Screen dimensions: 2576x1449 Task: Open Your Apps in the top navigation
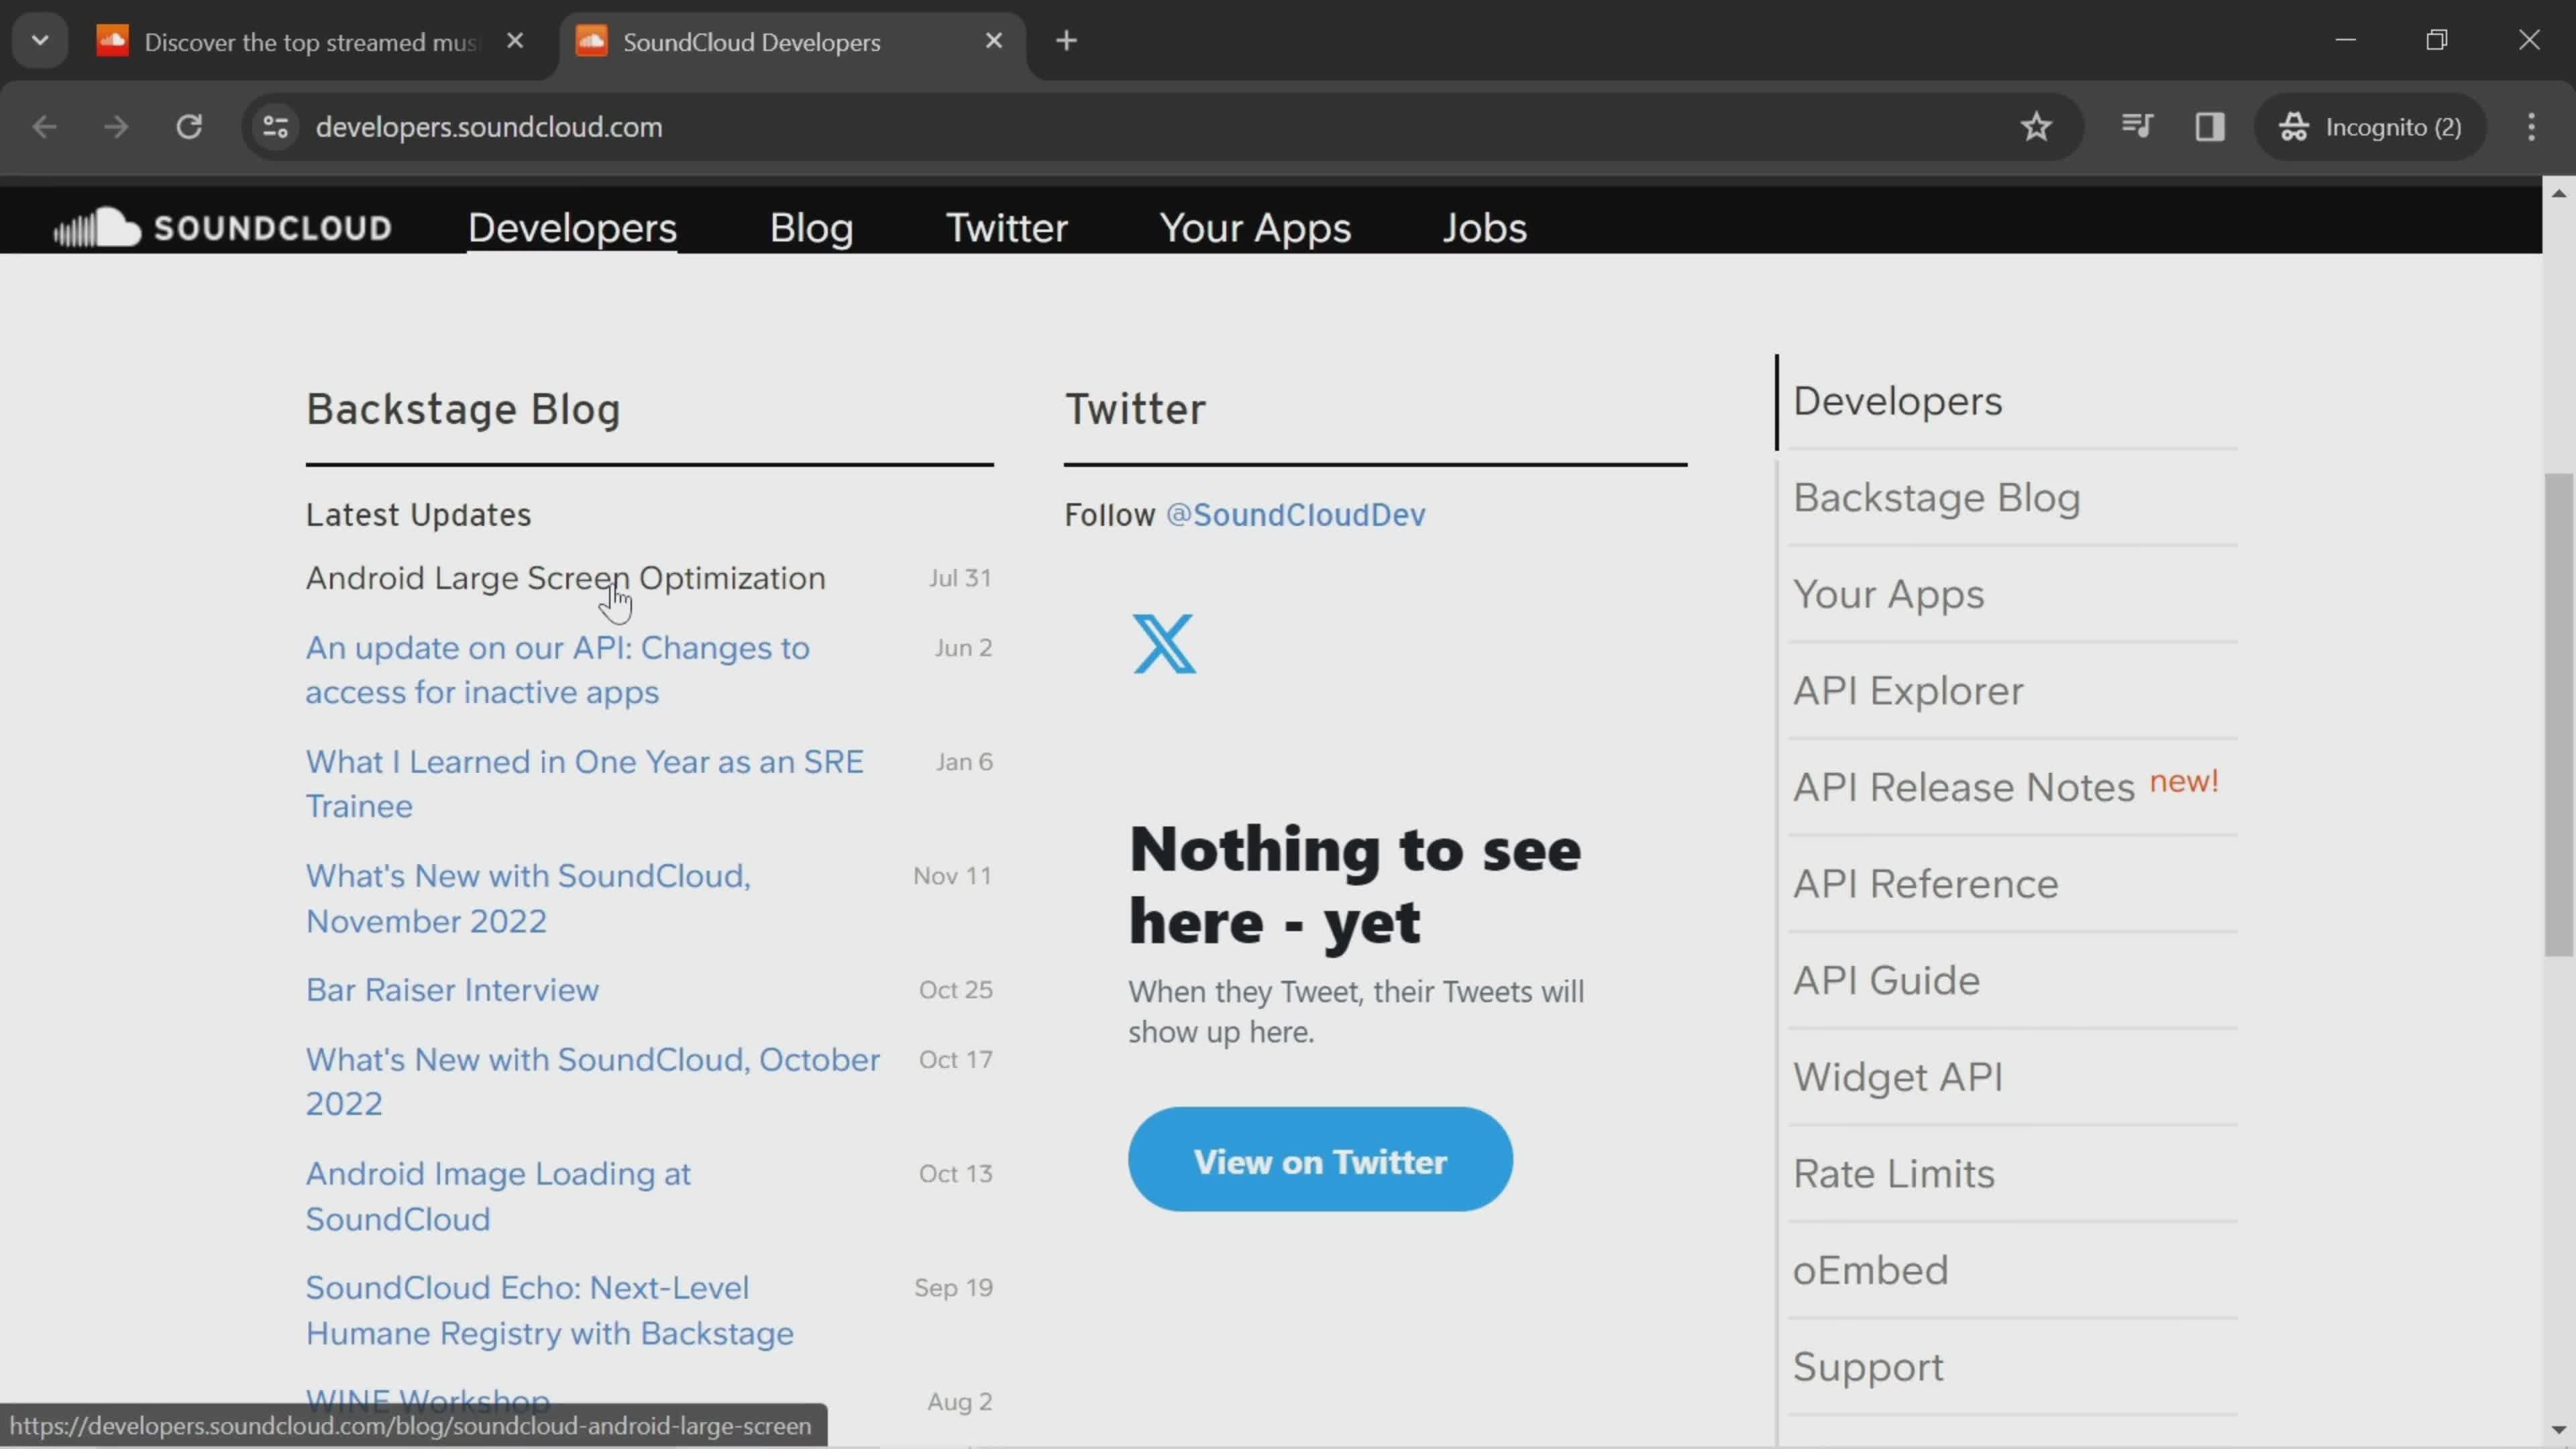pyautogui.click(x=1255, y=228)
